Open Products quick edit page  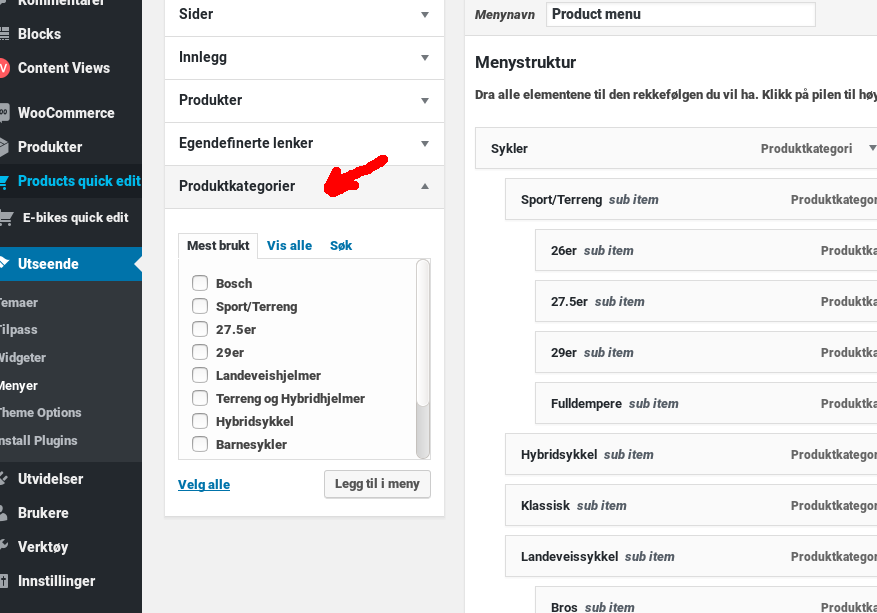pos(79,181)
